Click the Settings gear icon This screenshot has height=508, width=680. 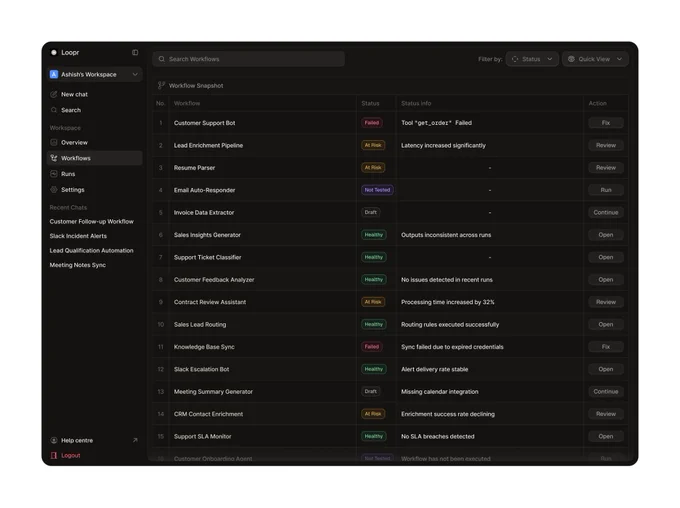pyautogui.click(x=54, y=190)
